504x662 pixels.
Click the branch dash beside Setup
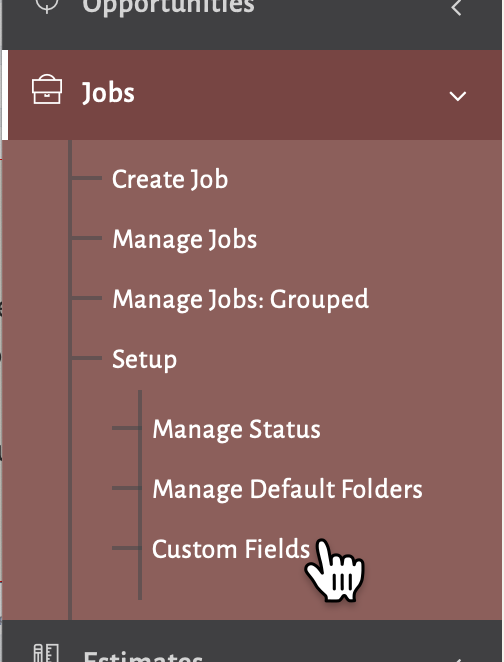tap(87, 358)
